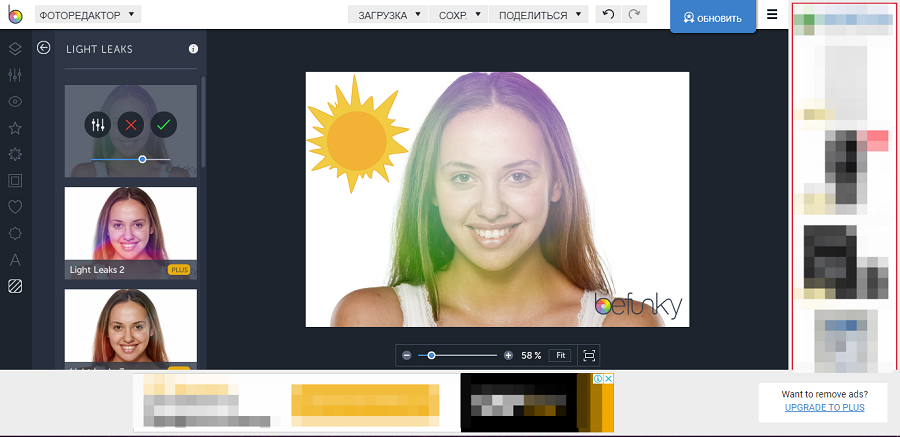
Task: Click the BeFunky logo icon
Action: click(15, 14)
